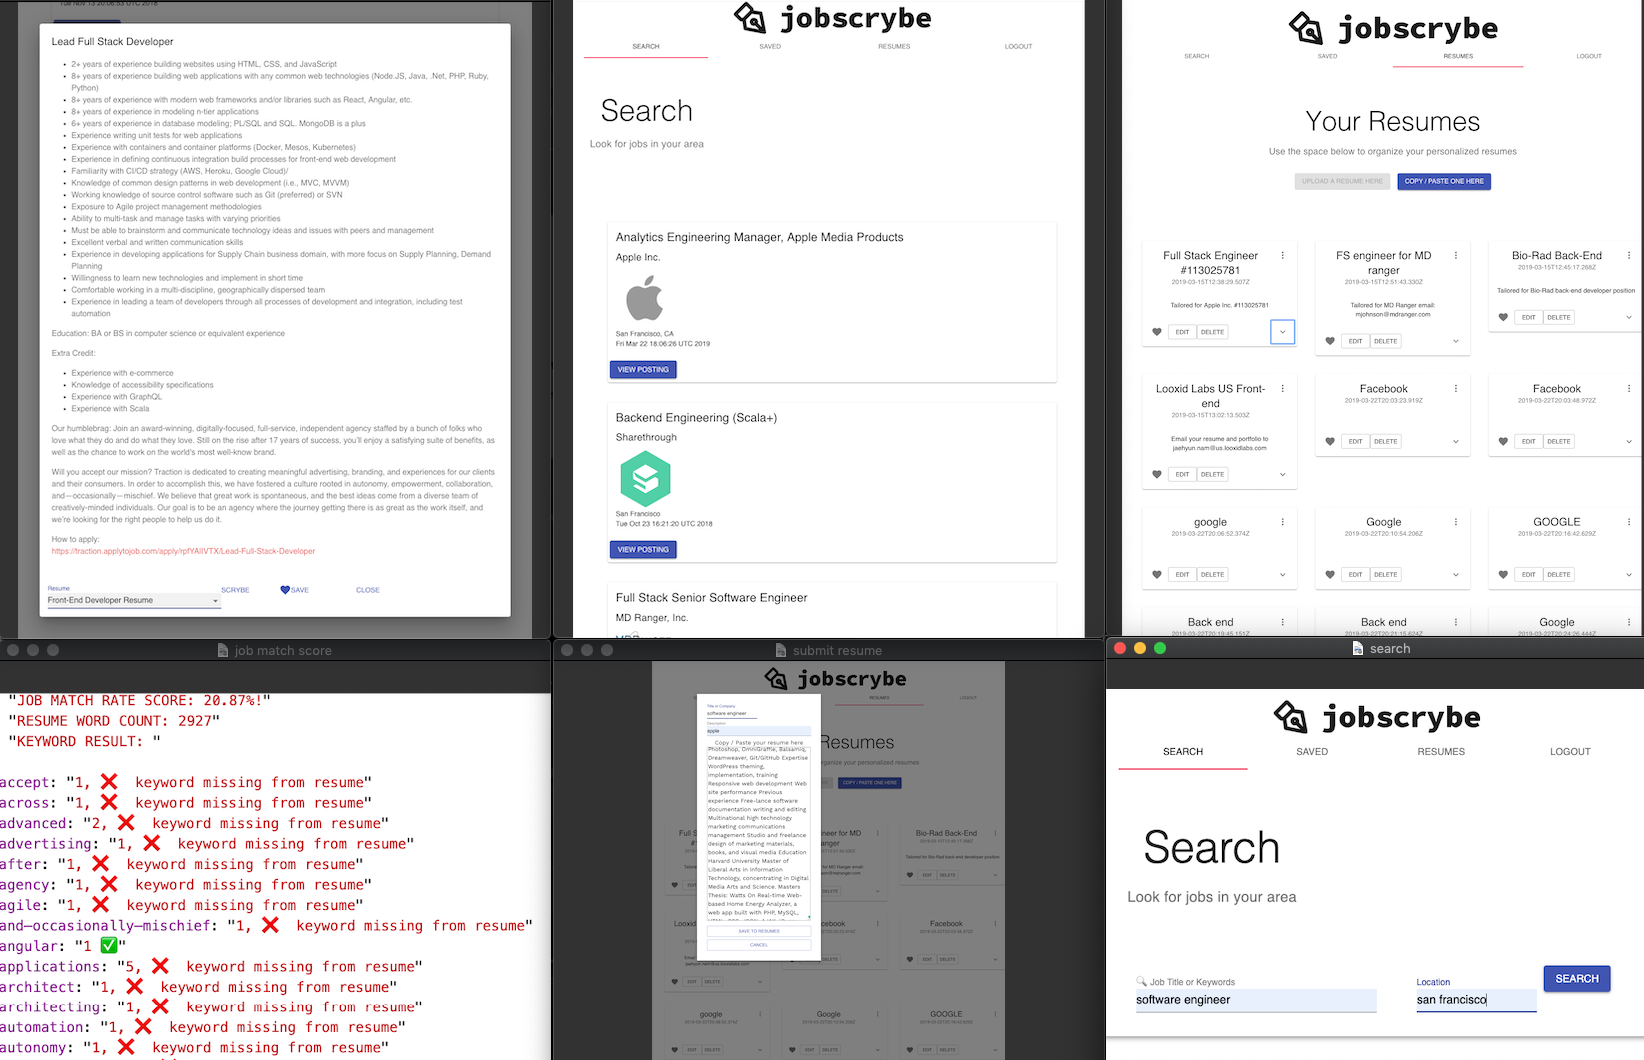Toggle heart on Google card timestamped 20:10:54, Your Resumes page
Image resolution: width=1644 pixels, height=1060 pixels.
click(x=1330, y=574)
